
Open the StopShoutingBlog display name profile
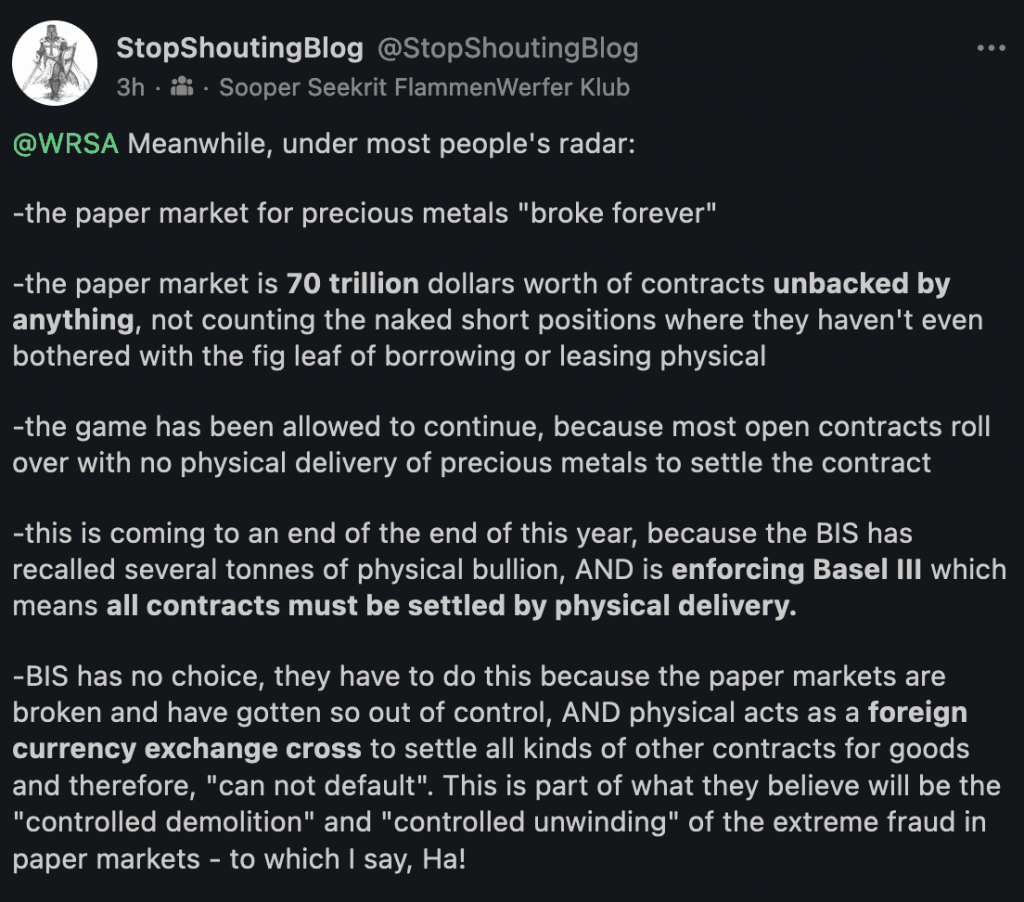pos(240,48)
